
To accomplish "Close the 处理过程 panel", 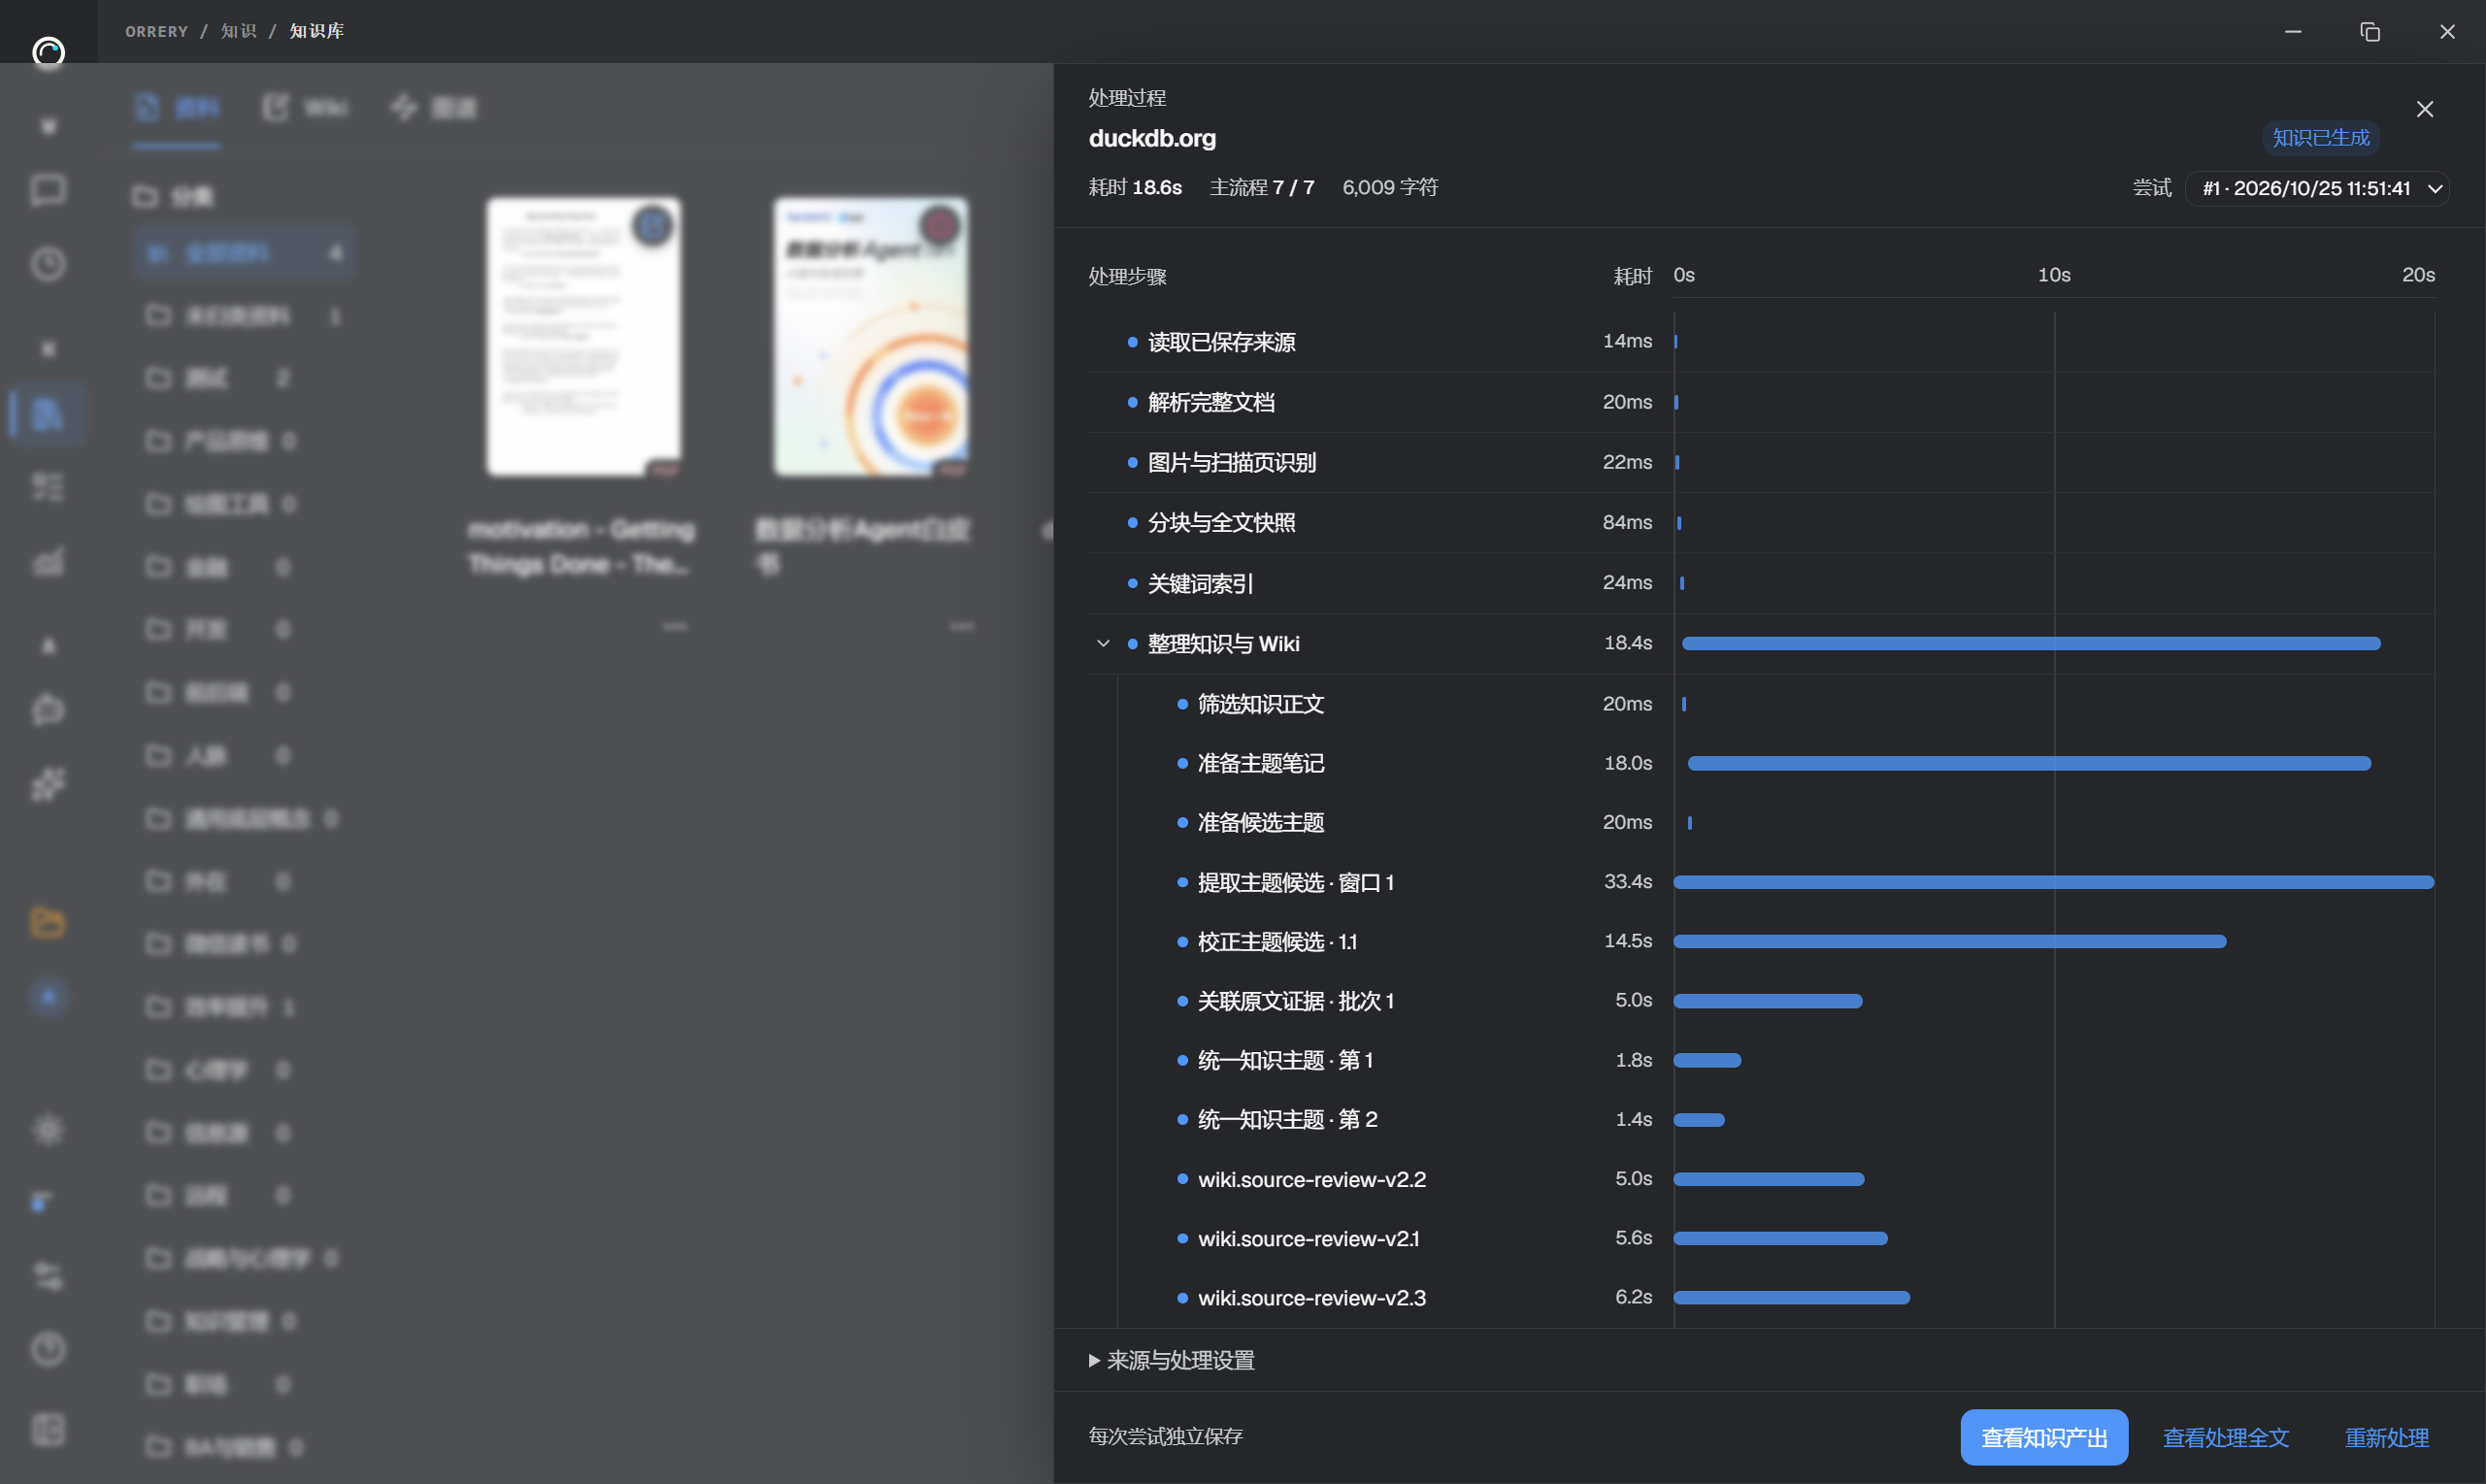I will 2424,109.
